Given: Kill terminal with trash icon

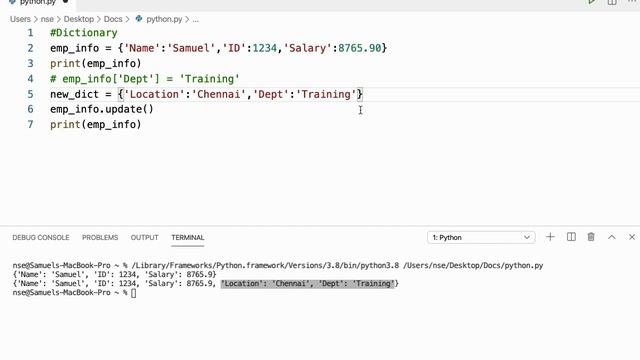Looking at the screenshot, I should 591,237.
